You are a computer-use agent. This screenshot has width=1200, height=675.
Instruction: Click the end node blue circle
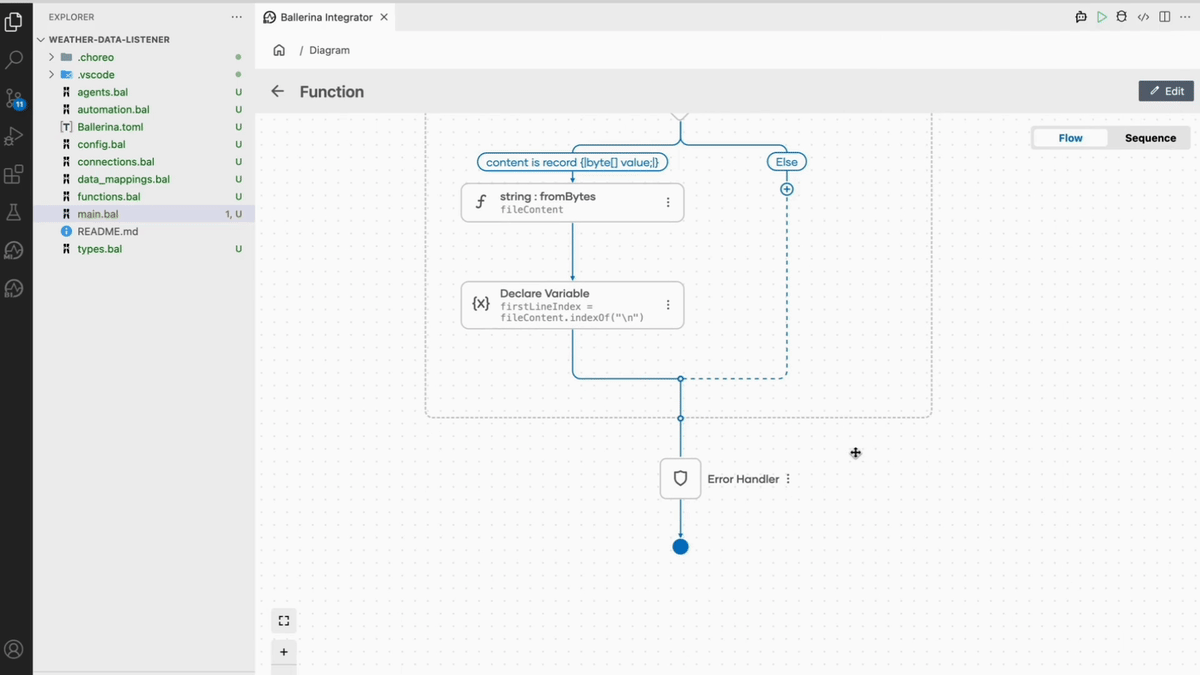click(x=680, y=547)
